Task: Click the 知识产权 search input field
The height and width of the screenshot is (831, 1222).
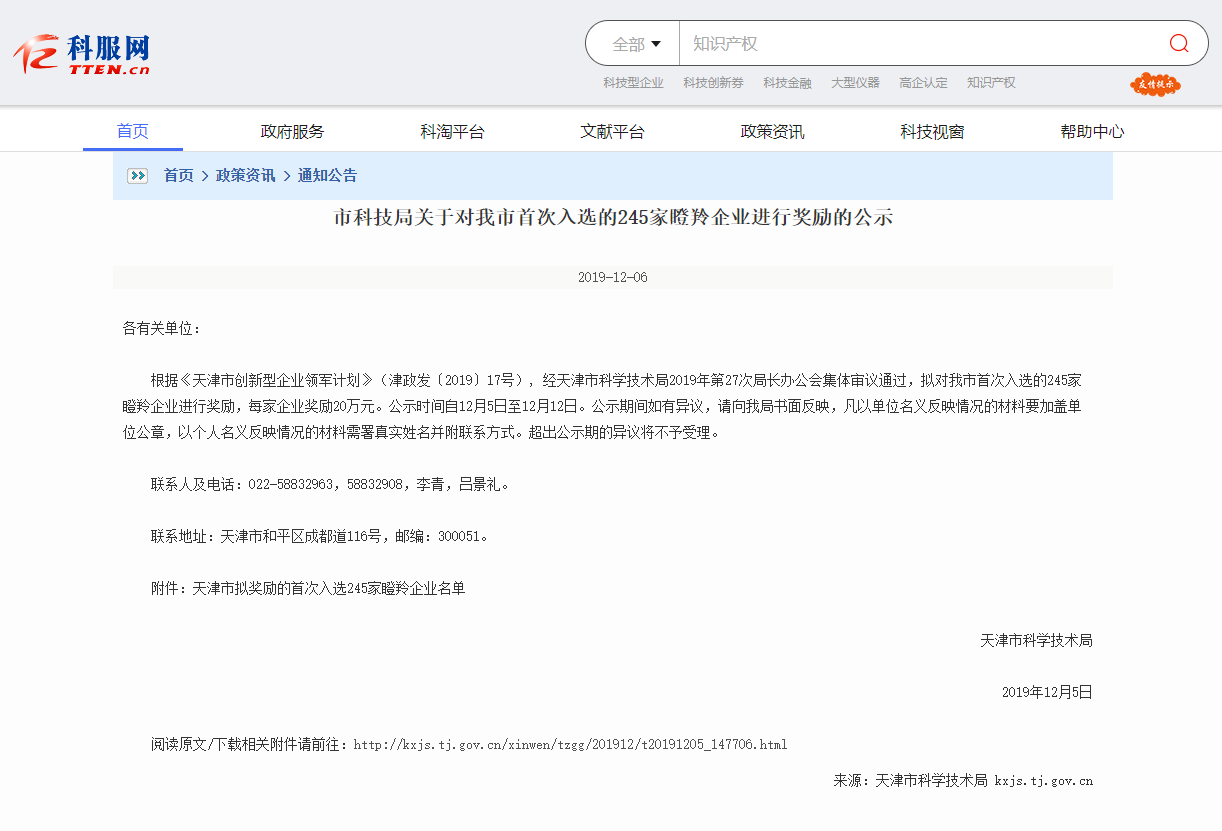Action: (920, 44)
